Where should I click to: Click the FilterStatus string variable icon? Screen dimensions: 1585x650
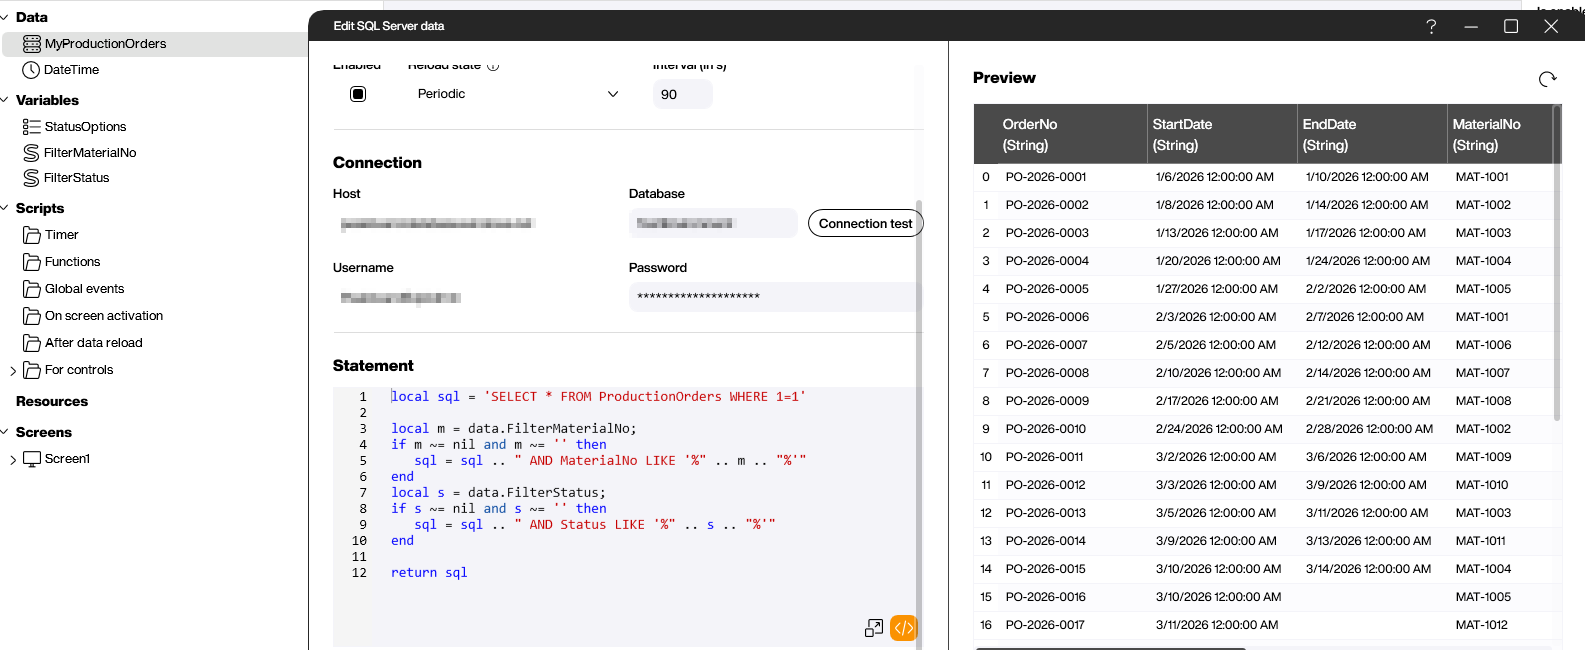[31, 178]
